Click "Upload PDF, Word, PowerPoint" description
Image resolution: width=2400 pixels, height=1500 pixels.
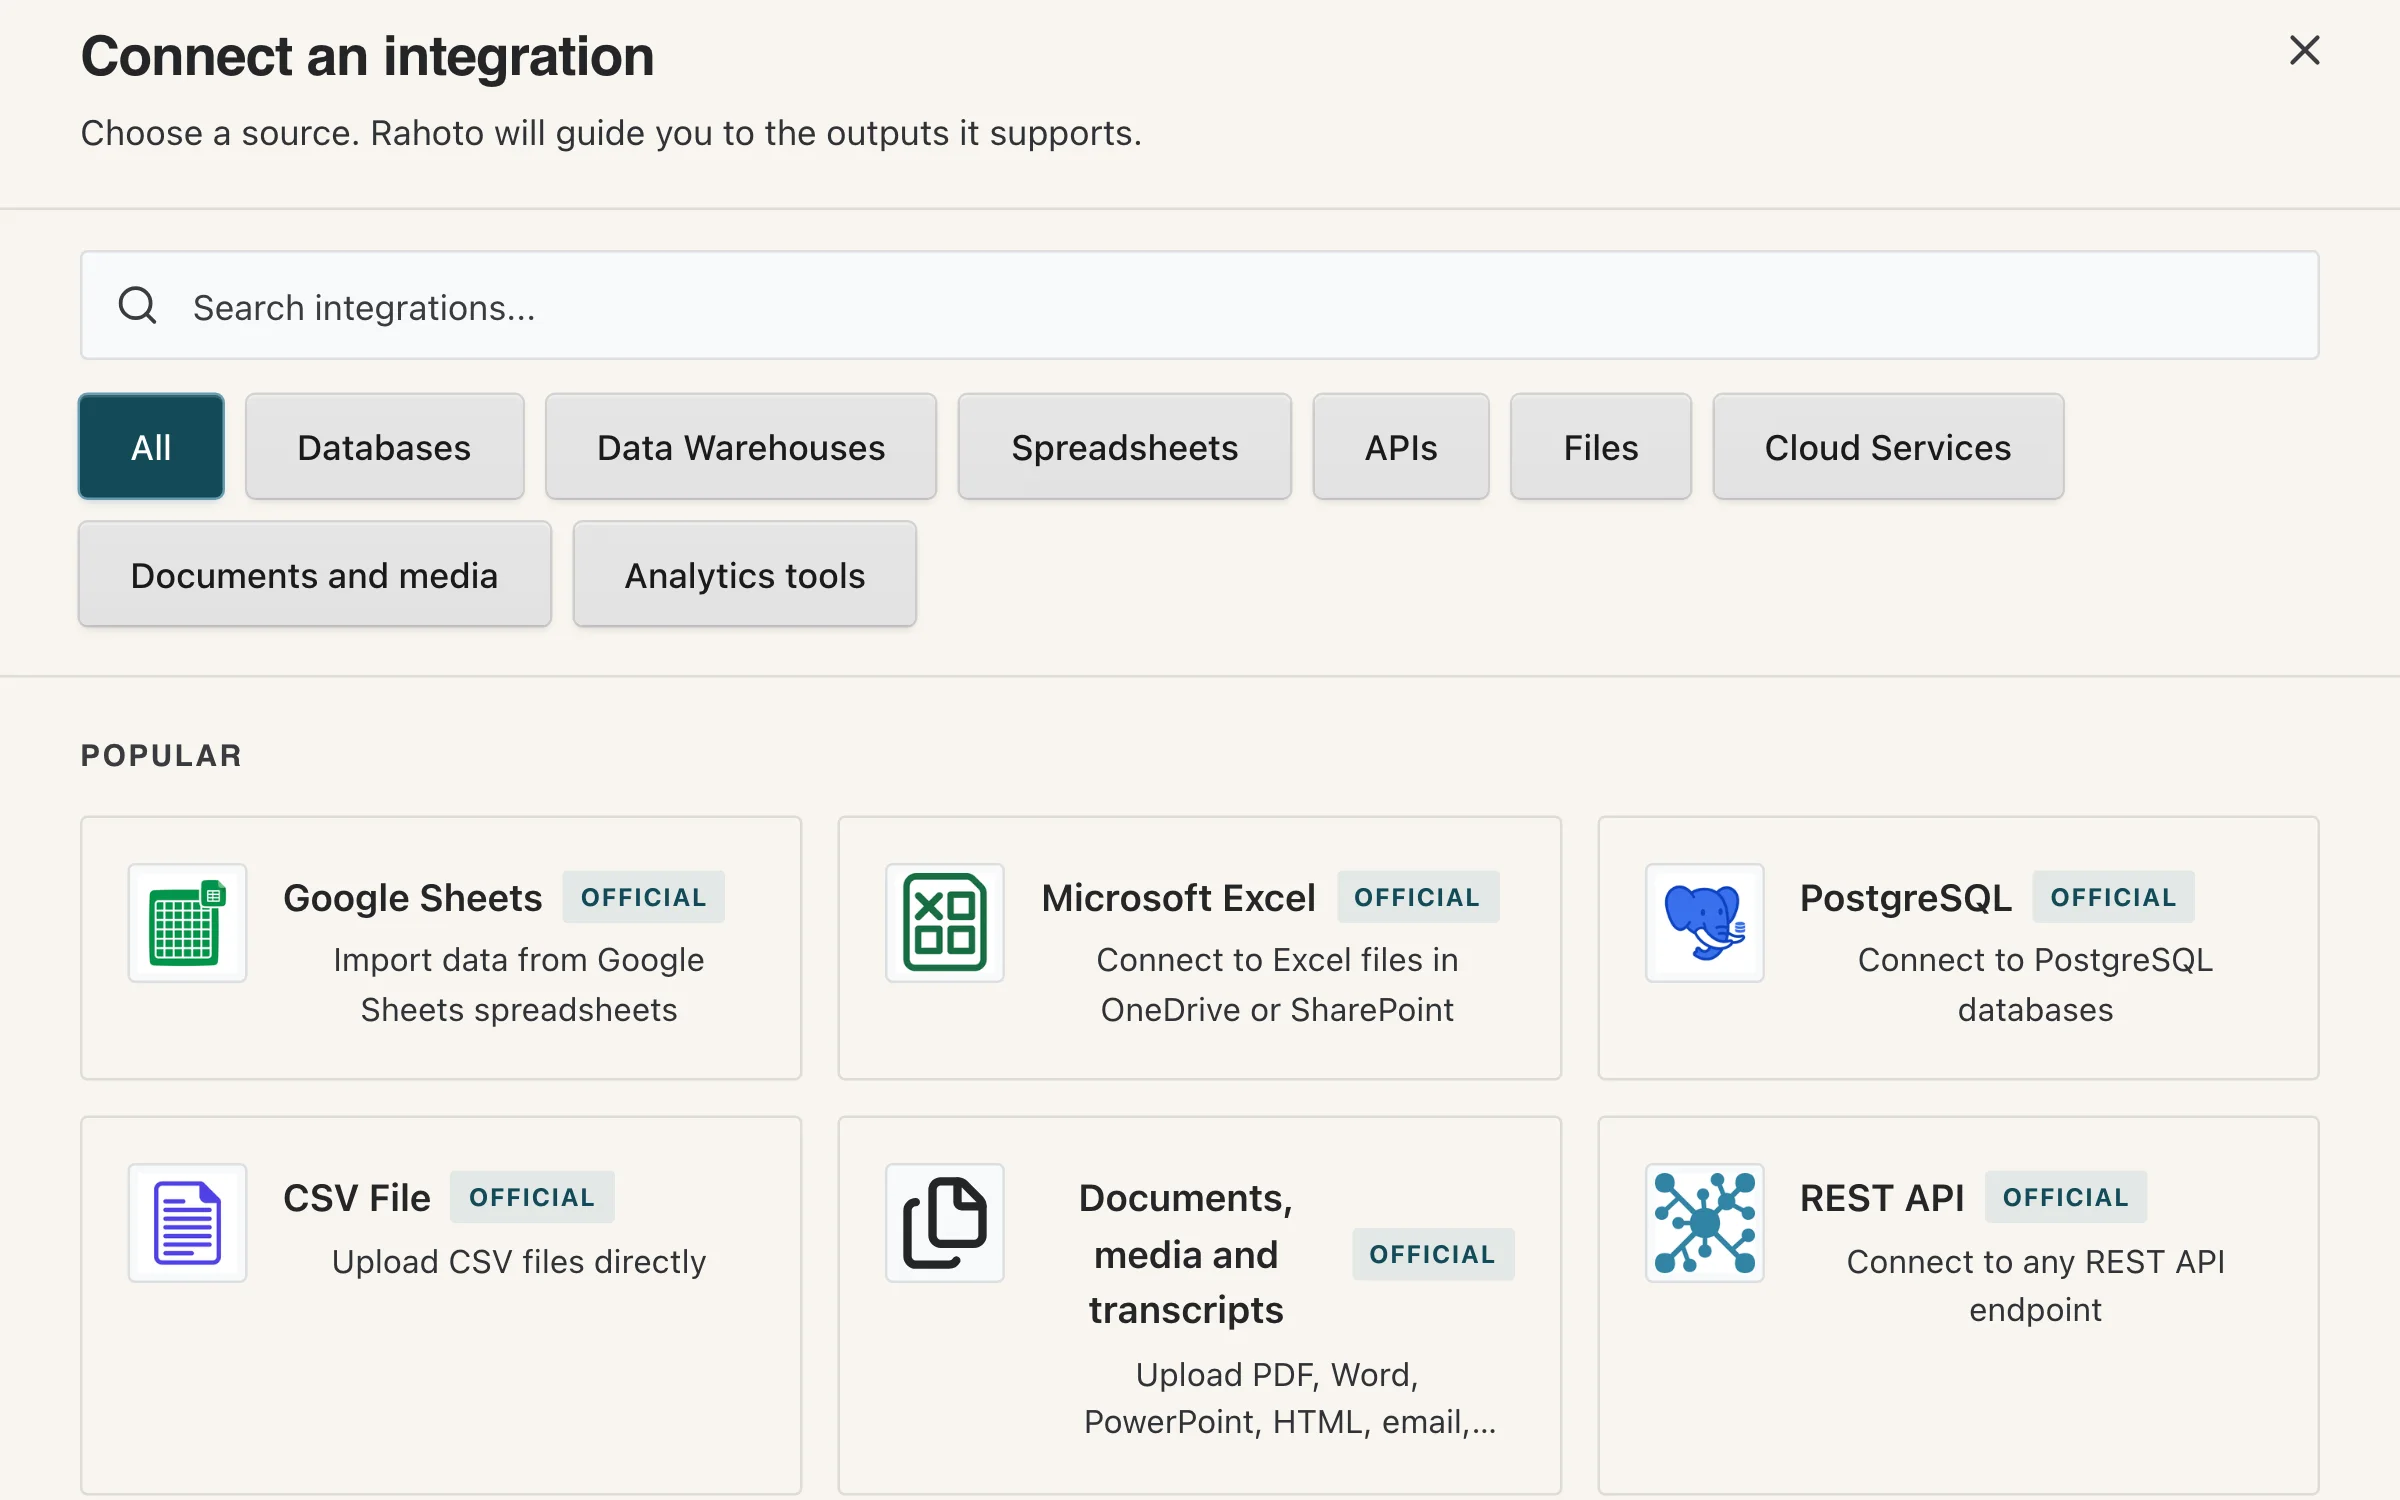1290,1398
